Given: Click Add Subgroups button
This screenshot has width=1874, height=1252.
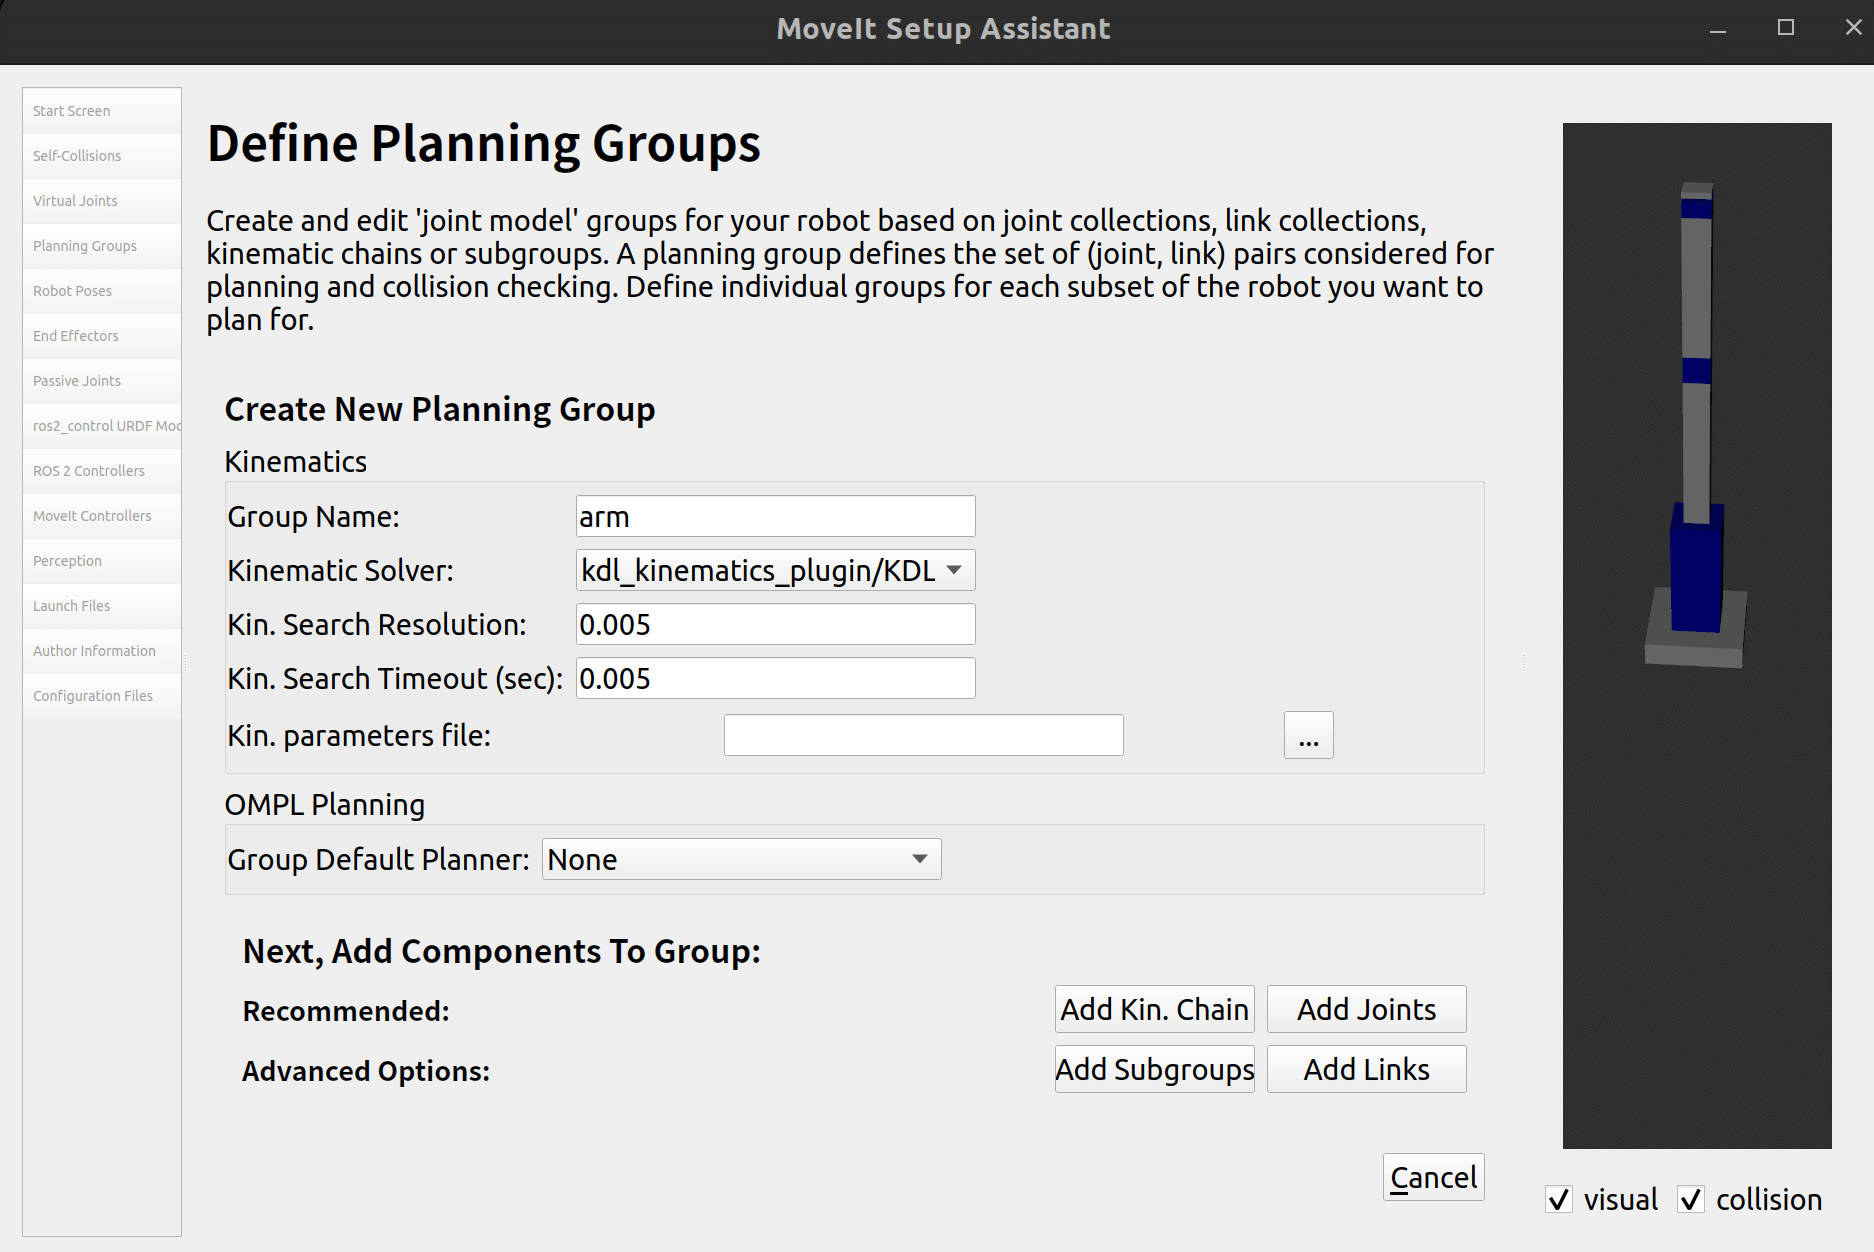Looking at the screenshot, I should (1154, 1070).
